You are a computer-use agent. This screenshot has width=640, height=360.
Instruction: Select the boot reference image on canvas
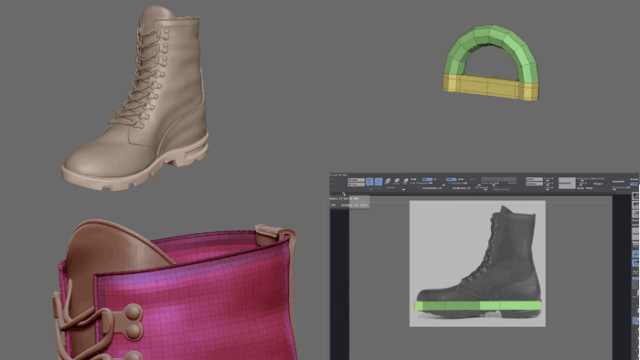point(478,263)
